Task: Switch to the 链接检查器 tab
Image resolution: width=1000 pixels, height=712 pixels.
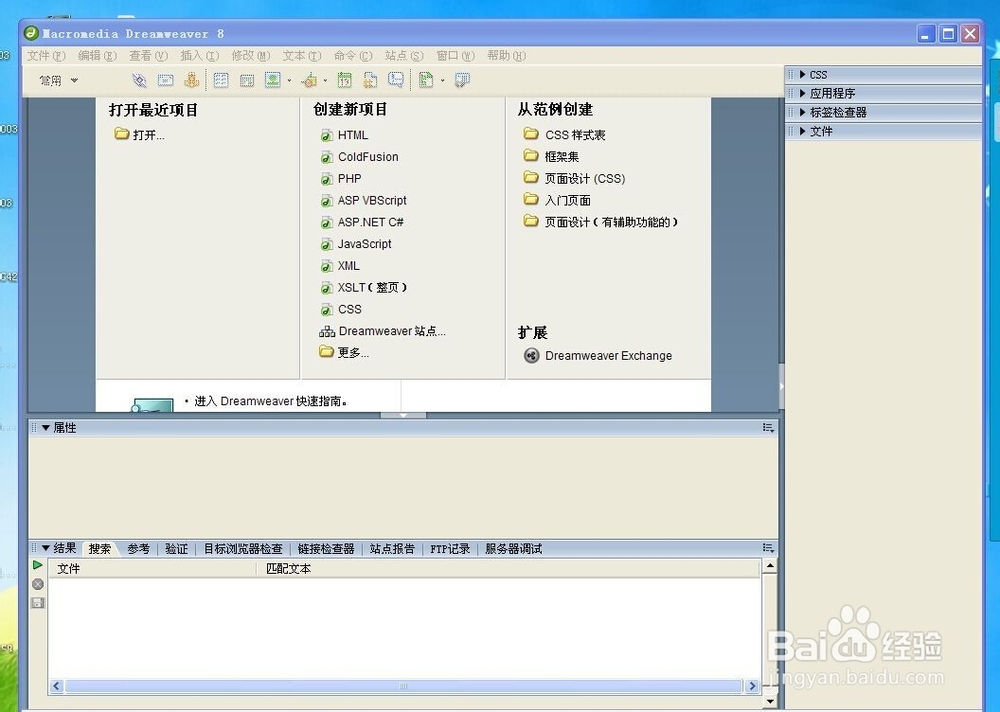Action: click(x=326, y=549)
